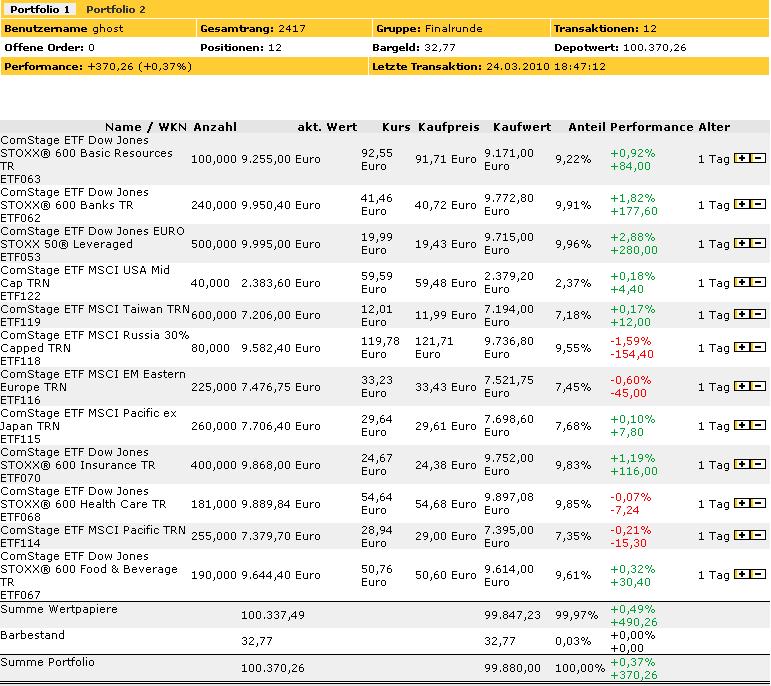This screenshot has width=771, height=686.
Task: Select the Portfolio 1 tab
Action: (x=40, y=9)
